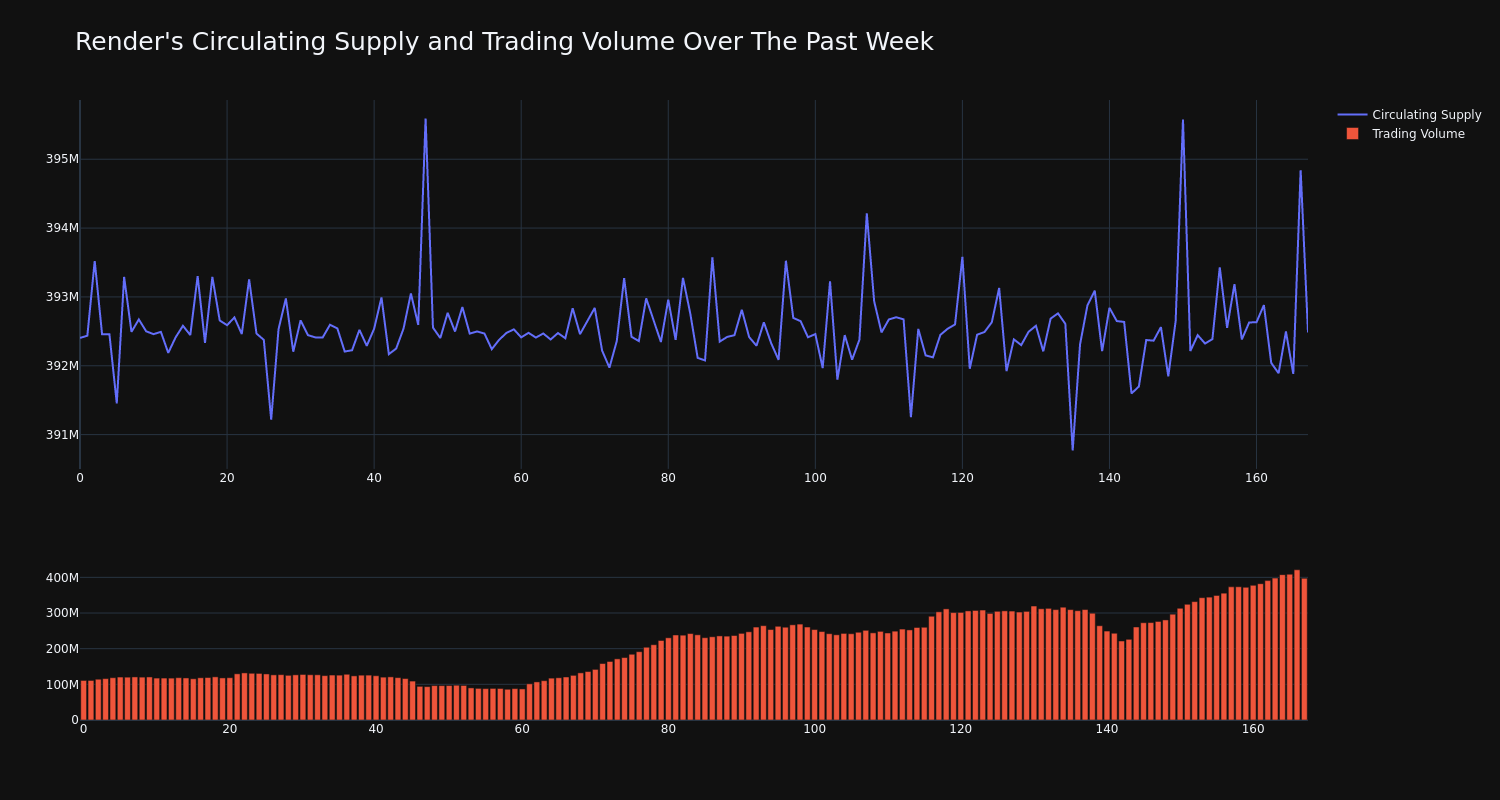
Task: Select the 394M y-axis label
Action: 62,228
